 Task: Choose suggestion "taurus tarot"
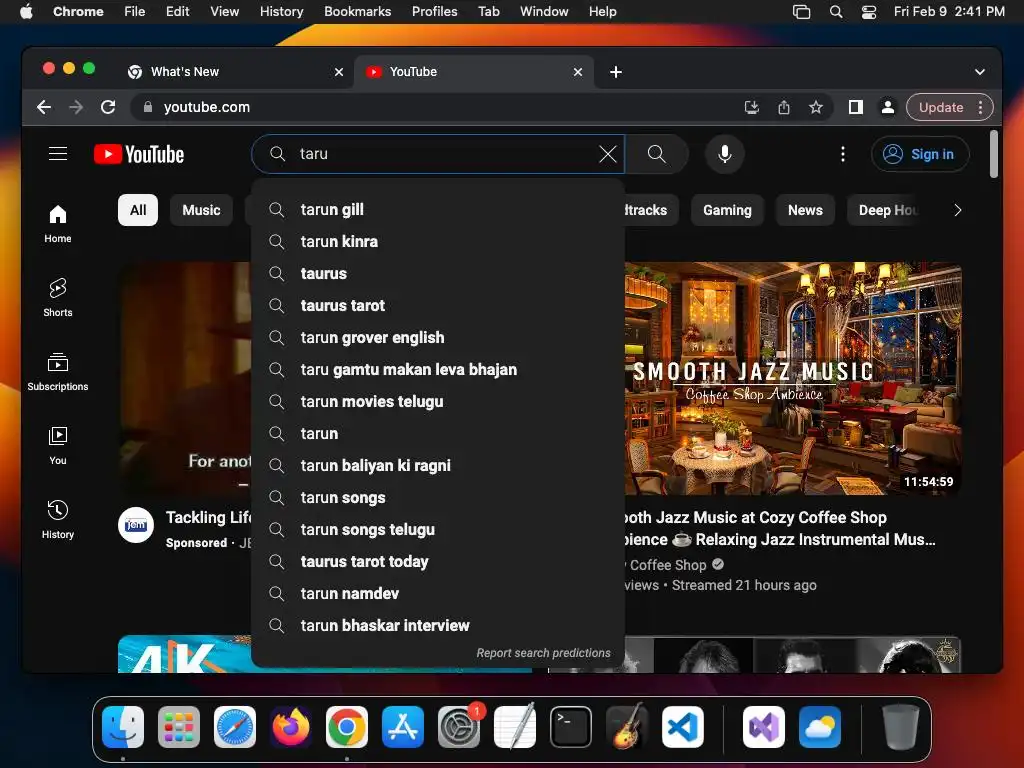[438, 306]
